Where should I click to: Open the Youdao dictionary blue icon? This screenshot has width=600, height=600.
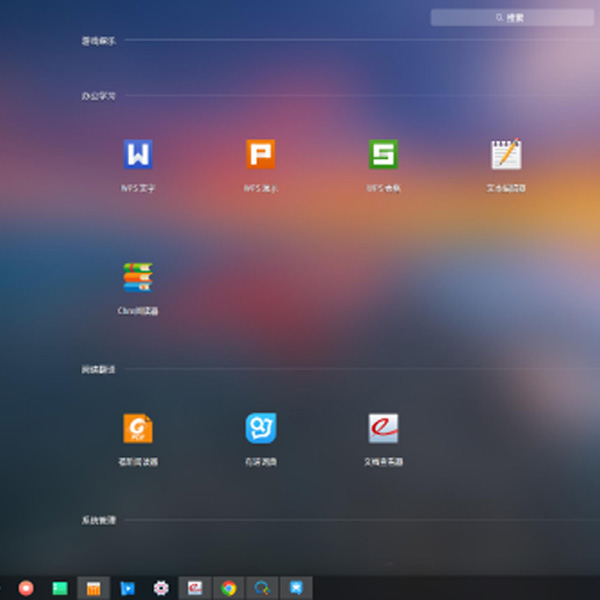[x=261, y=428]
